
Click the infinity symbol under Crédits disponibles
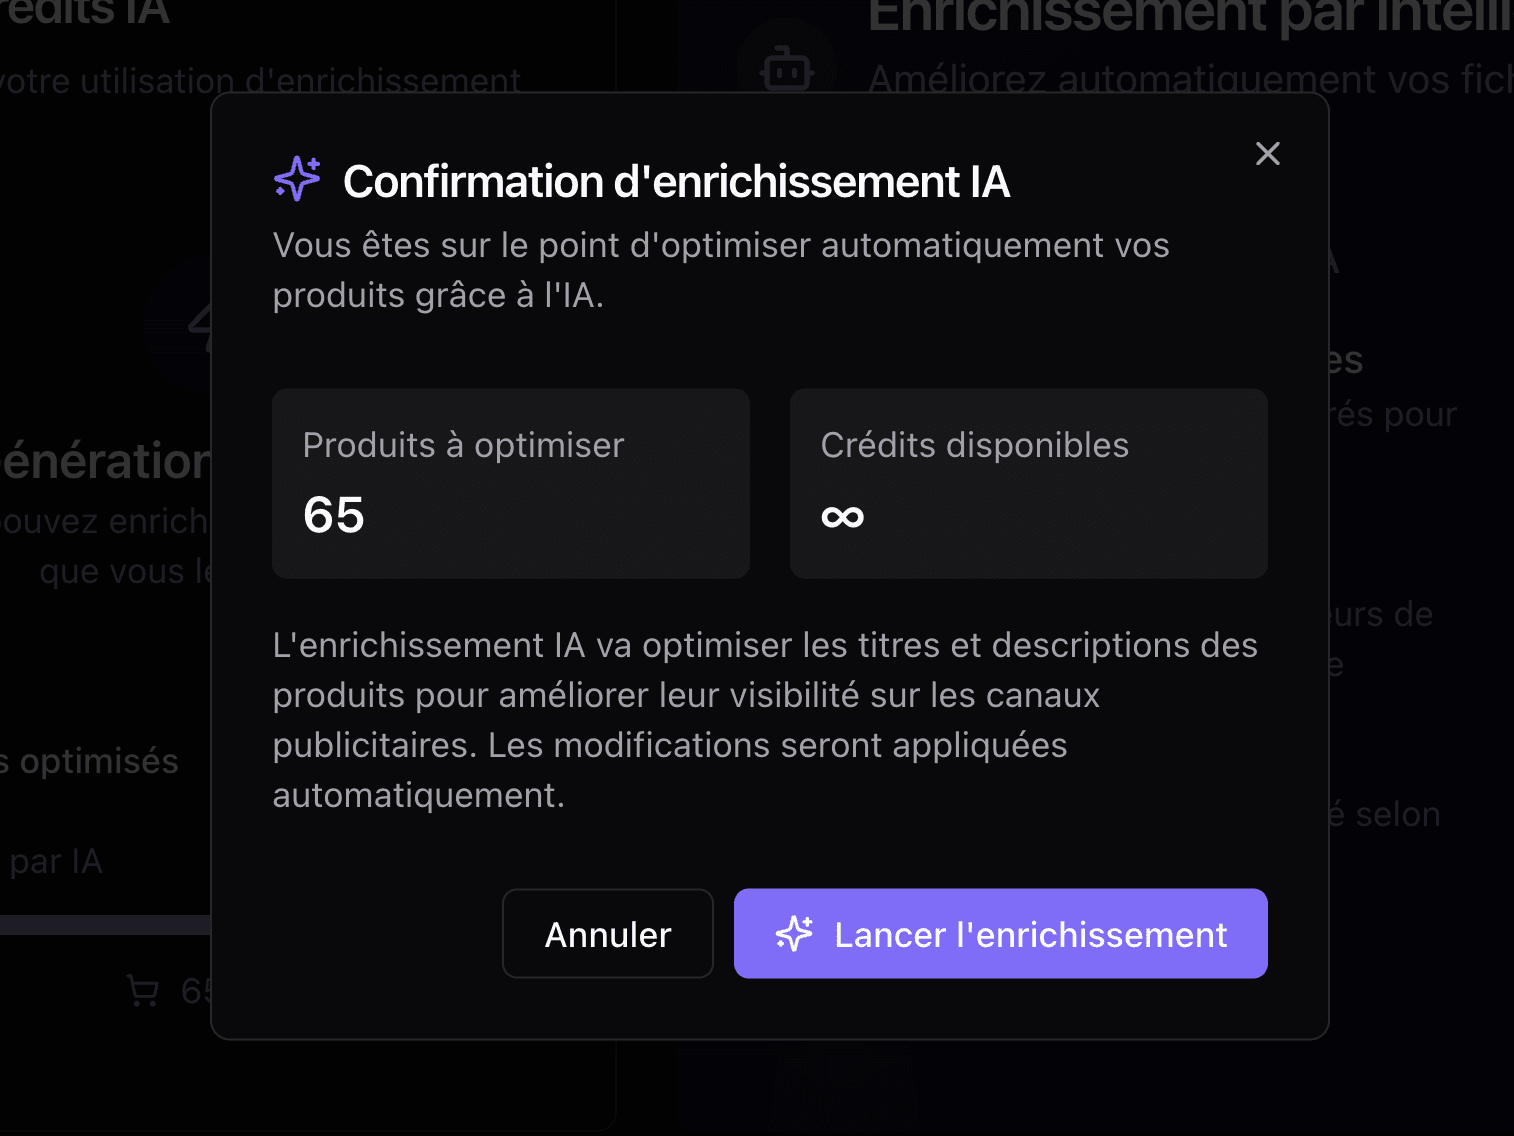(842, 516)
